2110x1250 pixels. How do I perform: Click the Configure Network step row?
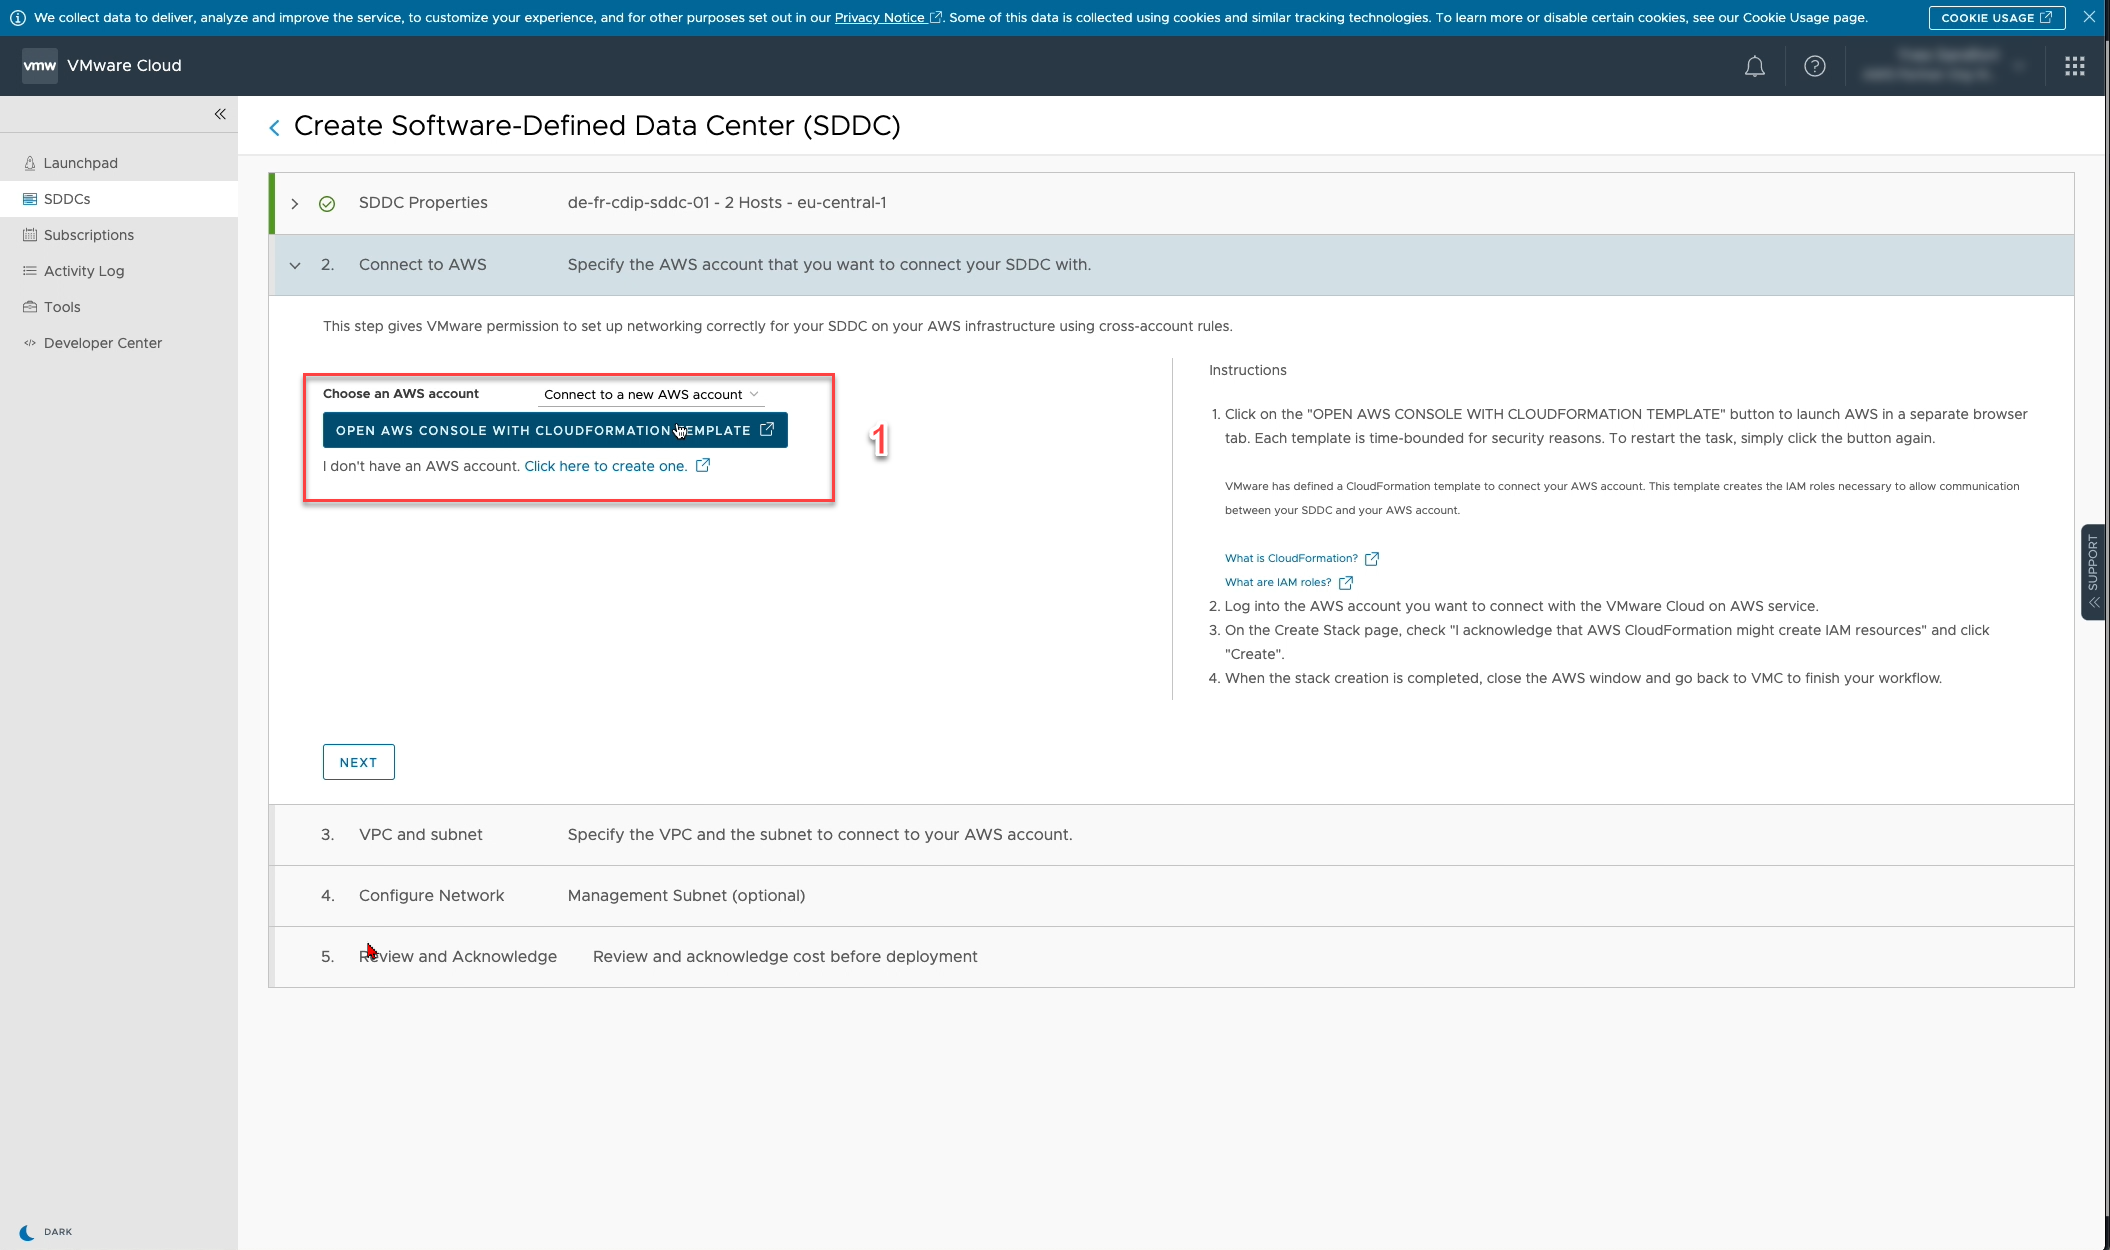click(x=1171, y=896)
